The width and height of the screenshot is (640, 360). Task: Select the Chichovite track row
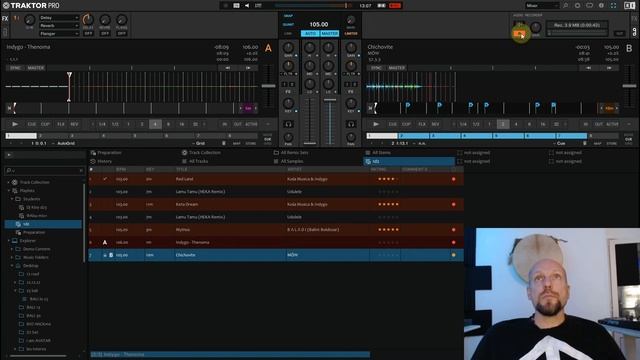[x=276, y=255]
